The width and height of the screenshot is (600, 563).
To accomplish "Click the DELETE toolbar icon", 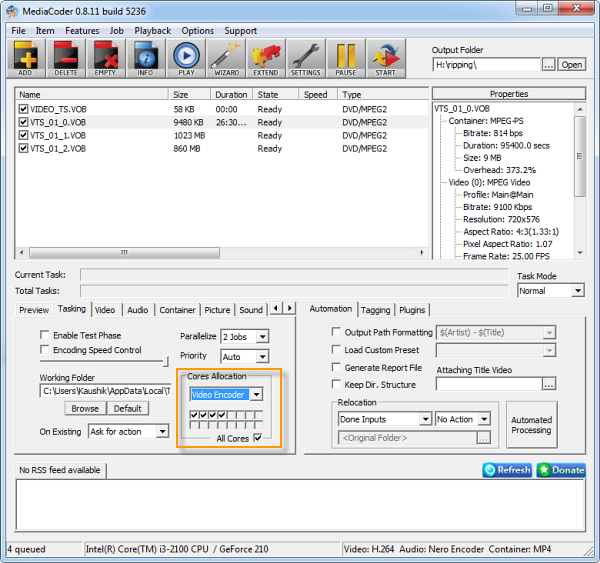I will (66, 58).
